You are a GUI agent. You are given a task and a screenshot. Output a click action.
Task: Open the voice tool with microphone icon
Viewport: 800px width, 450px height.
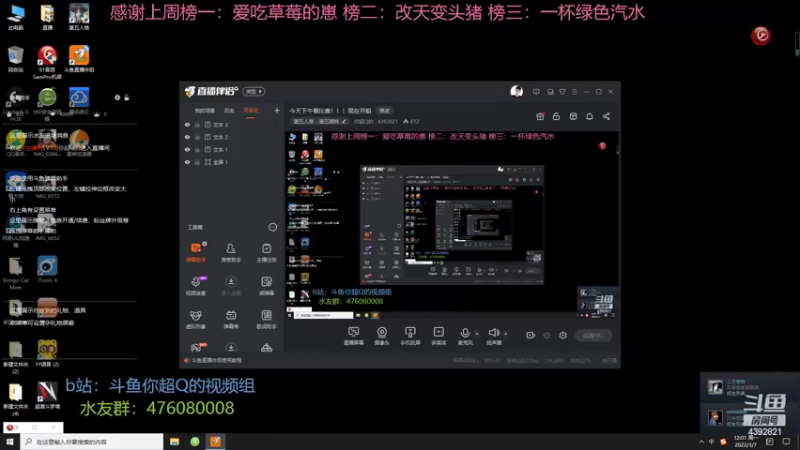[196, 286]
